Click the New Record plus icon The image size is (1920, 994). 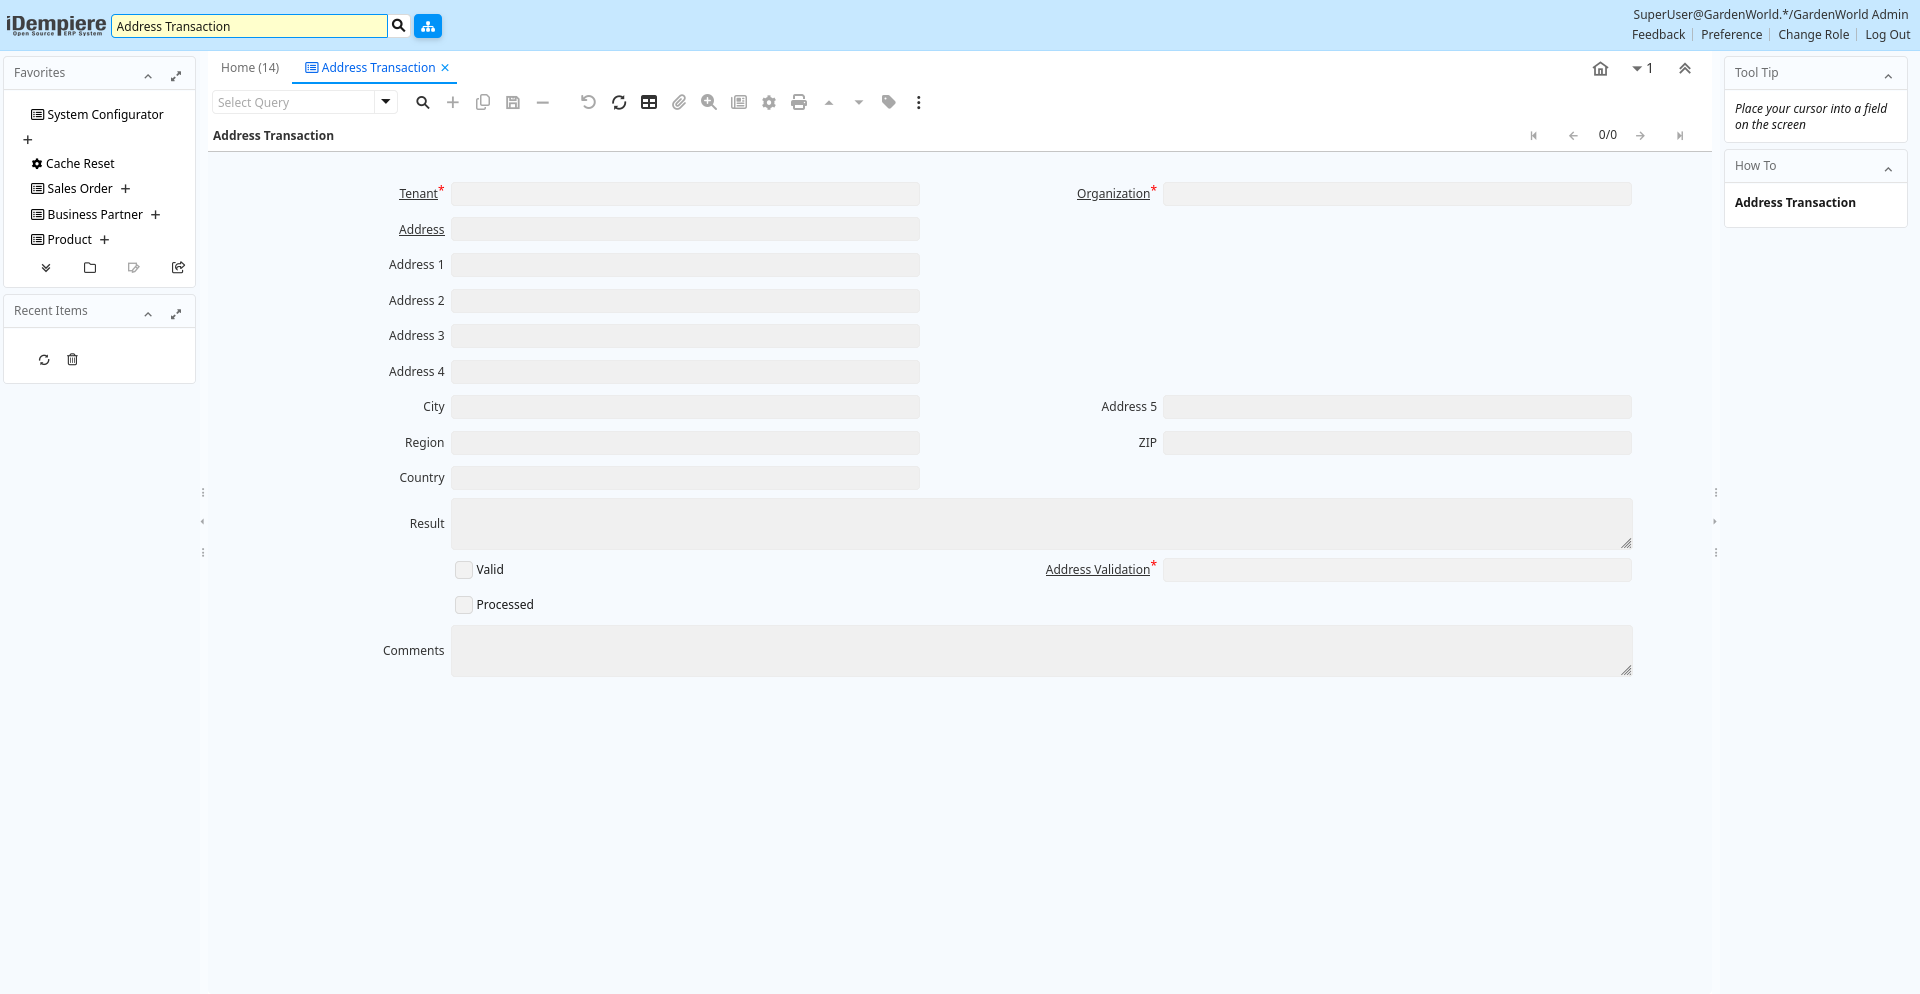pos(453,103)
